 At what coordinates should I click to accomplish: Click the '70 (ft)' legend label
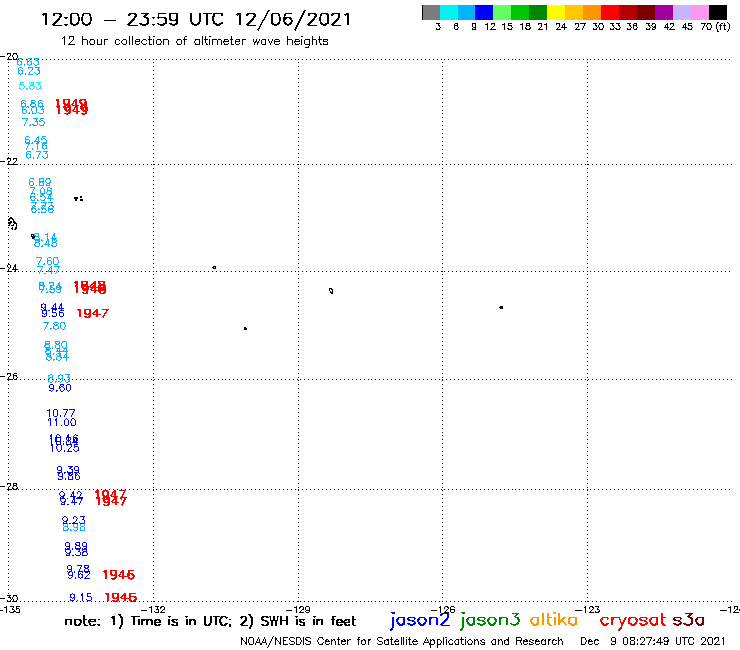tap(715, 27)
